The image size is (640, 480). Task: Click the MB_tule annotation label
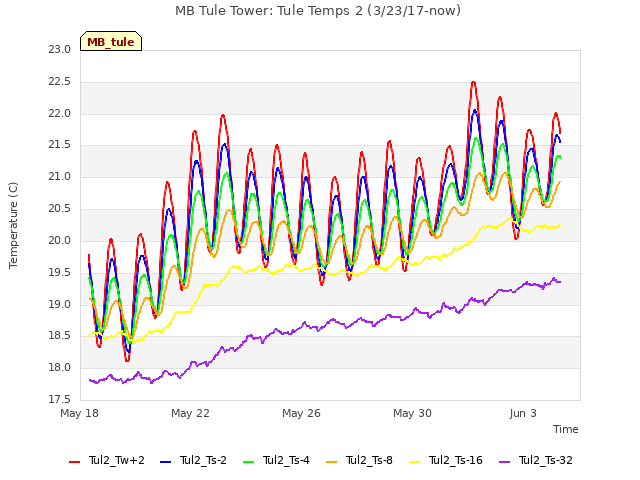click(111, 41)
